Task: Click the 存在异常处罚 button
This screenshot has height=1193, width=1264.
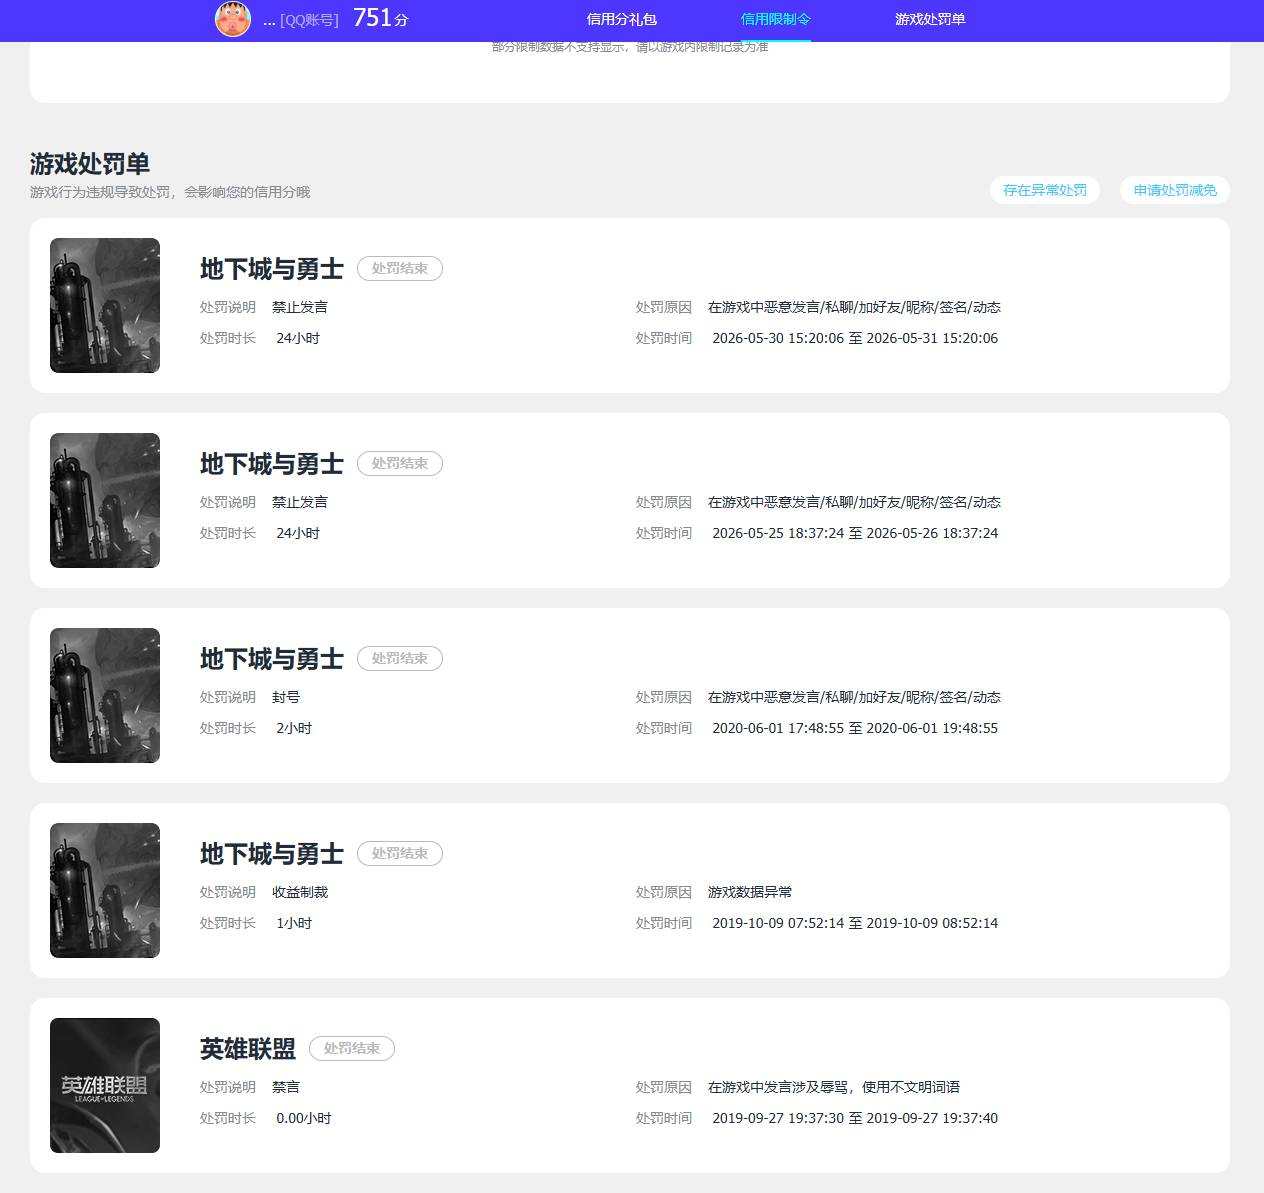Action: point(1045,190)
